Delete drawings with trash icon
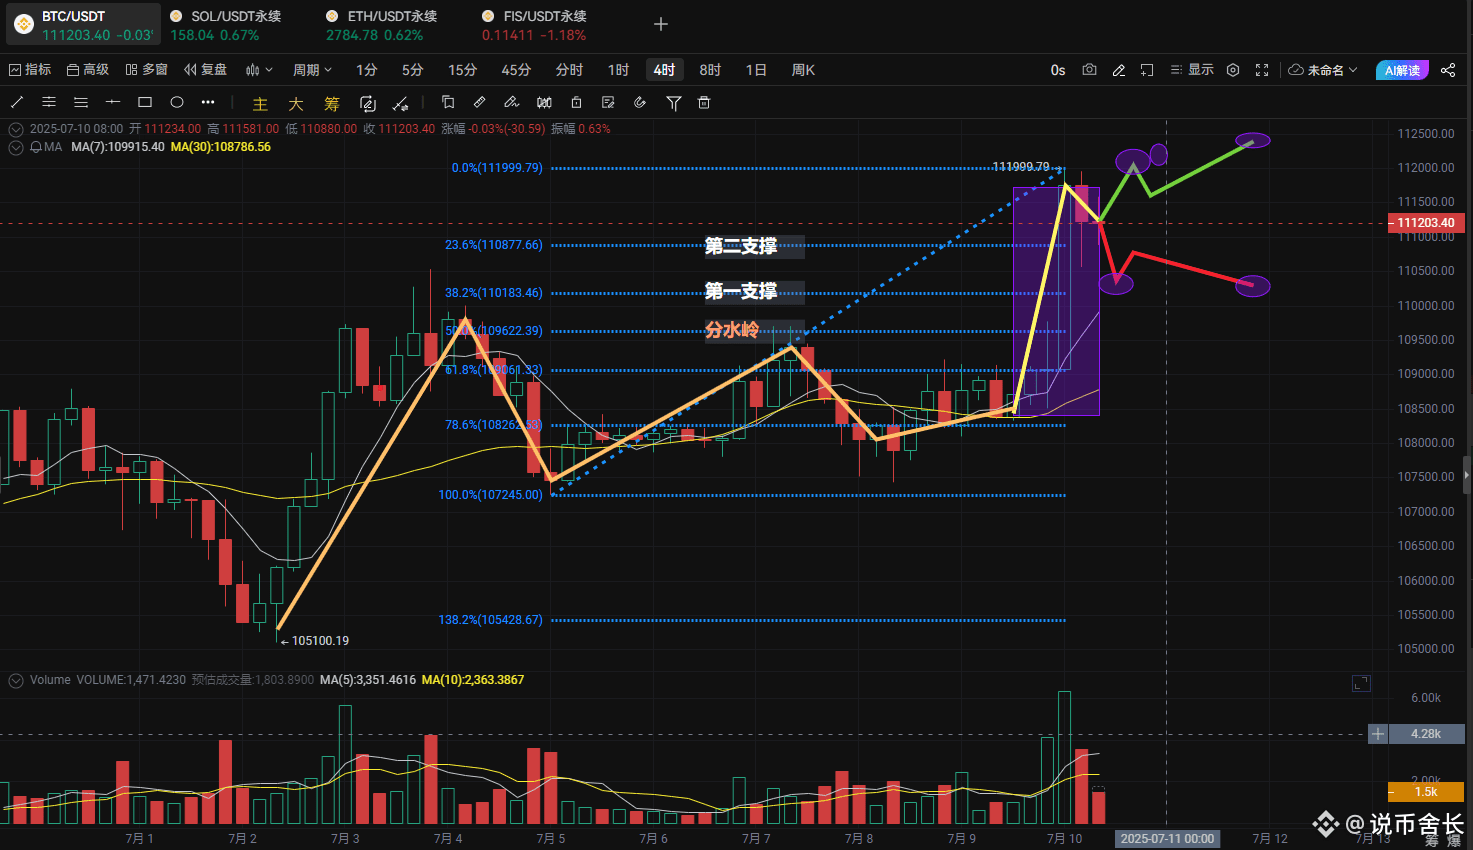 704,102
